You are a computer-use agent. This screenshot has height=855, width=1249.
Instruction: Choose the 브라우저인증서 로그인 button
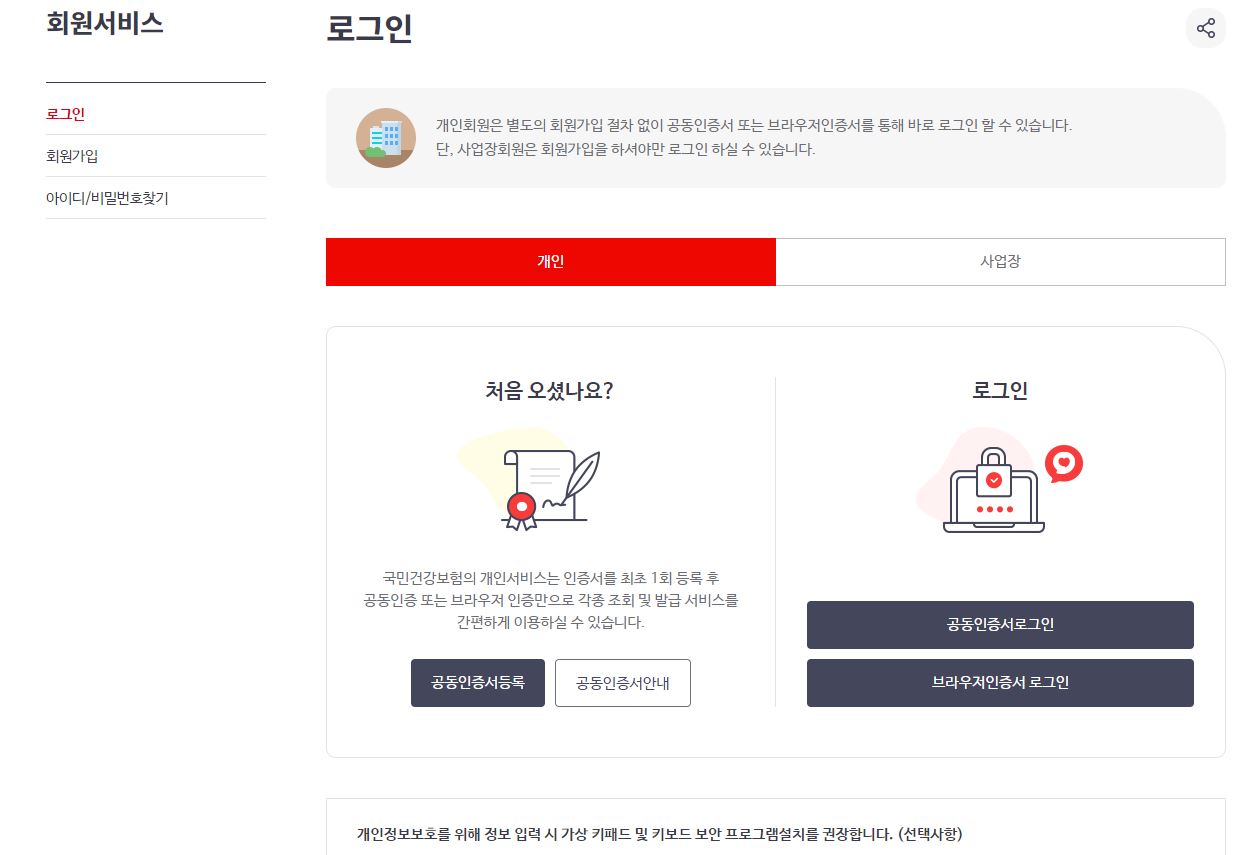coord(1000,683)
